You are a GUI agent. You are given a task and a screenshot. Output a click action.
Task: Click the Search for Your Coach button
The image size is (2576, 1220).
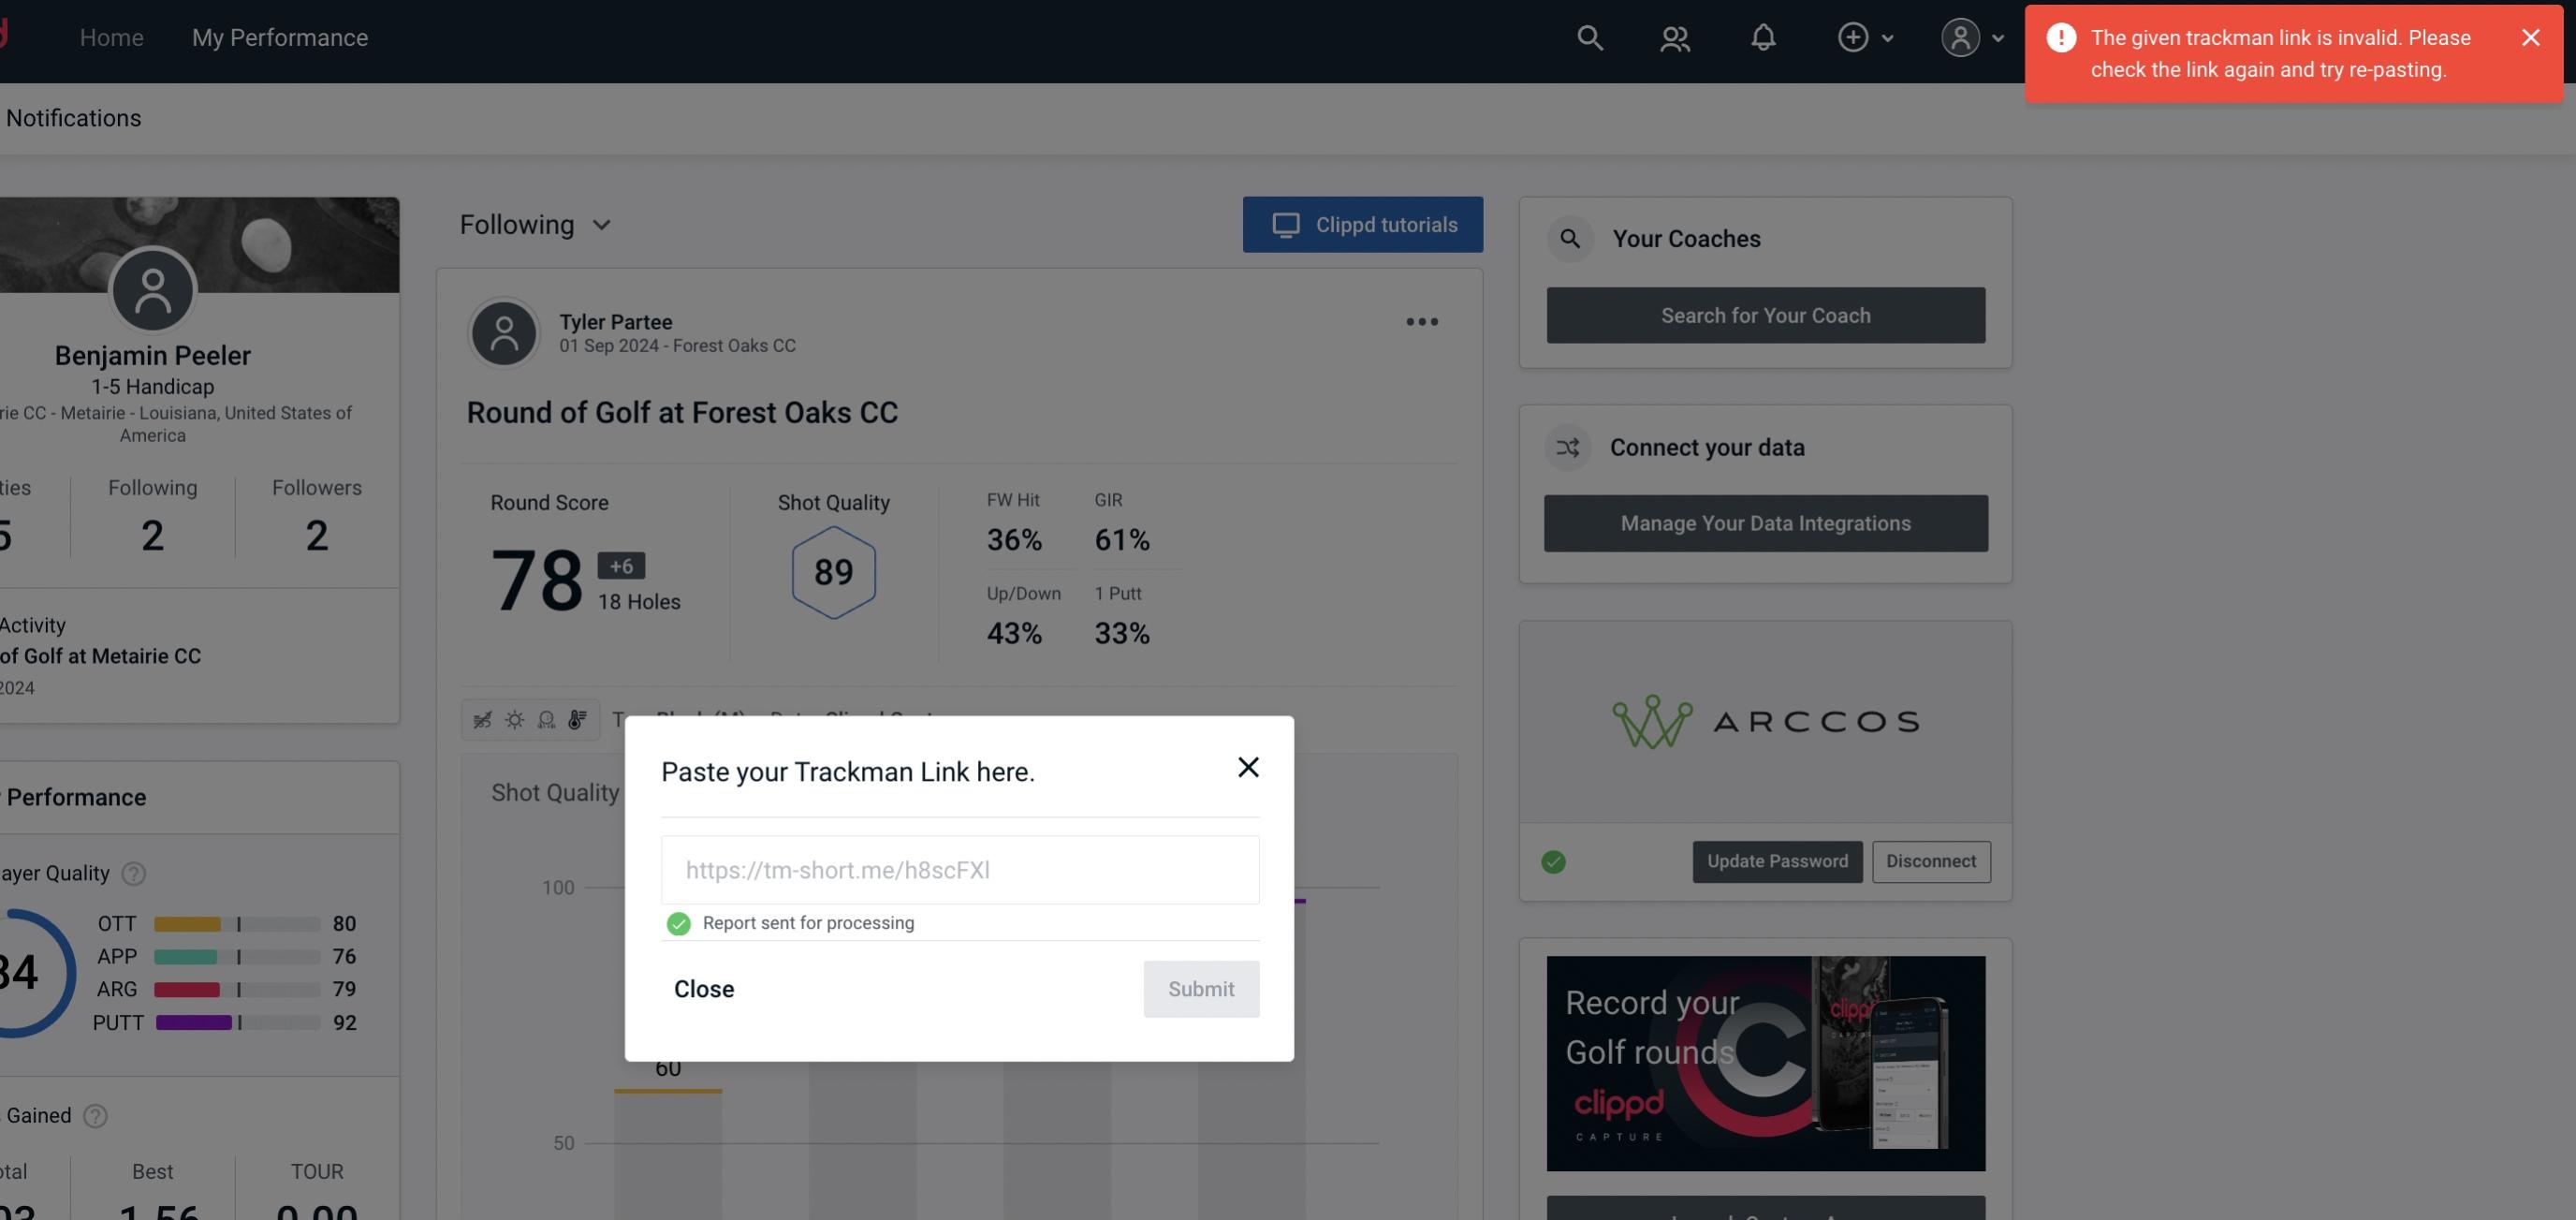pyautogui.click(x=1766, y=314)
